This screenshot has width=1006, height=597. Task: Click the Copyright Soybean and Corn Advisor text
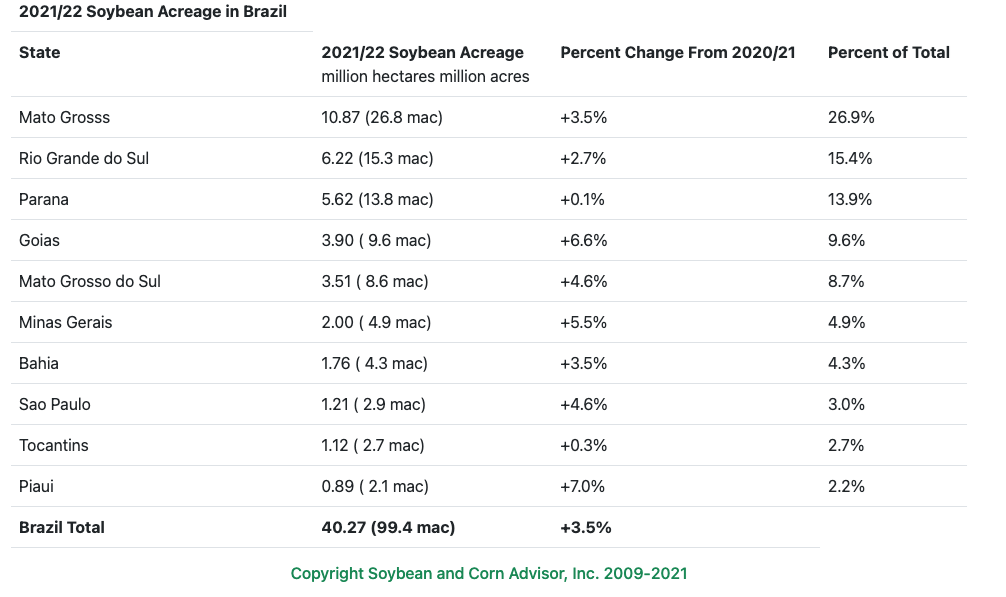tap(489, 574)
